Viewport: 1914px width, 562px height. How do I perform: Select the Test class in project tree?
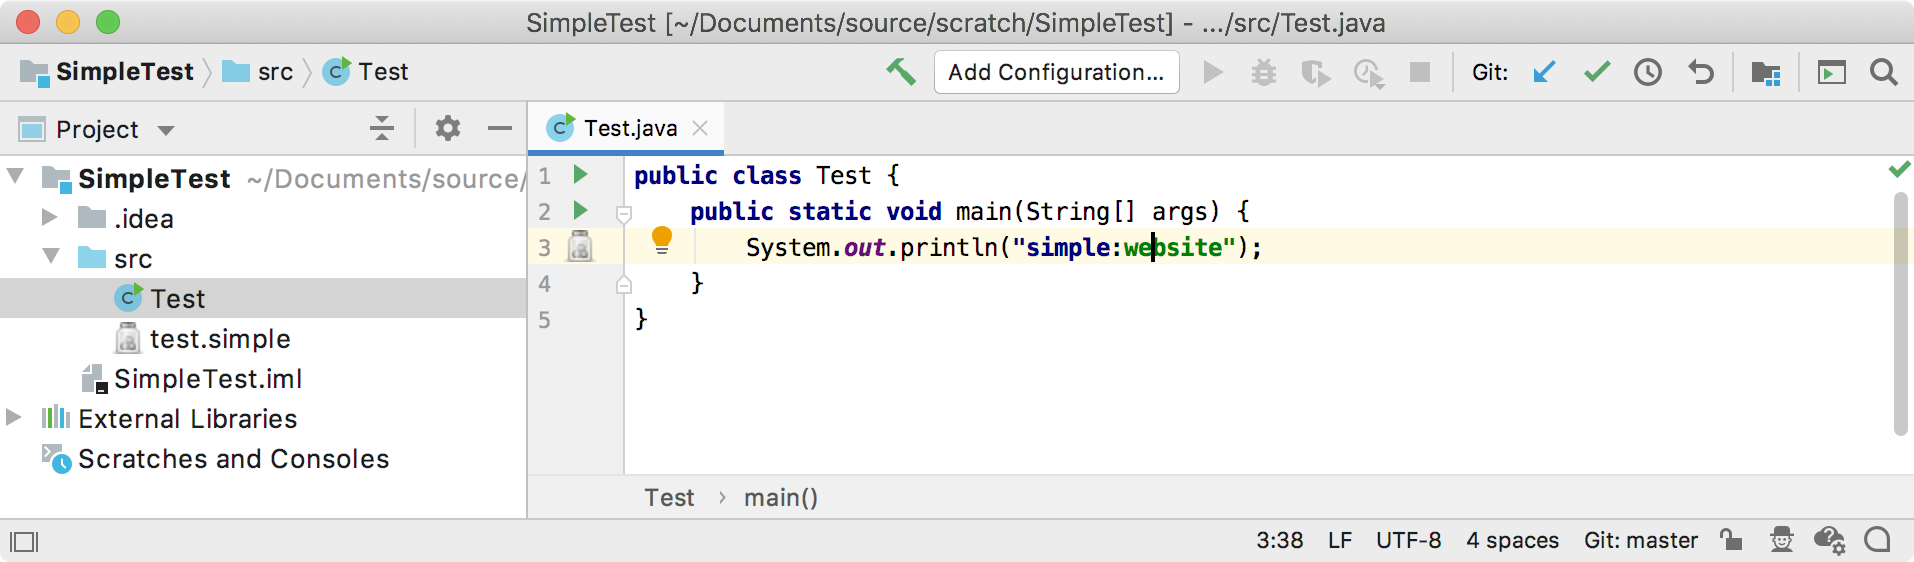coord(263,298)
